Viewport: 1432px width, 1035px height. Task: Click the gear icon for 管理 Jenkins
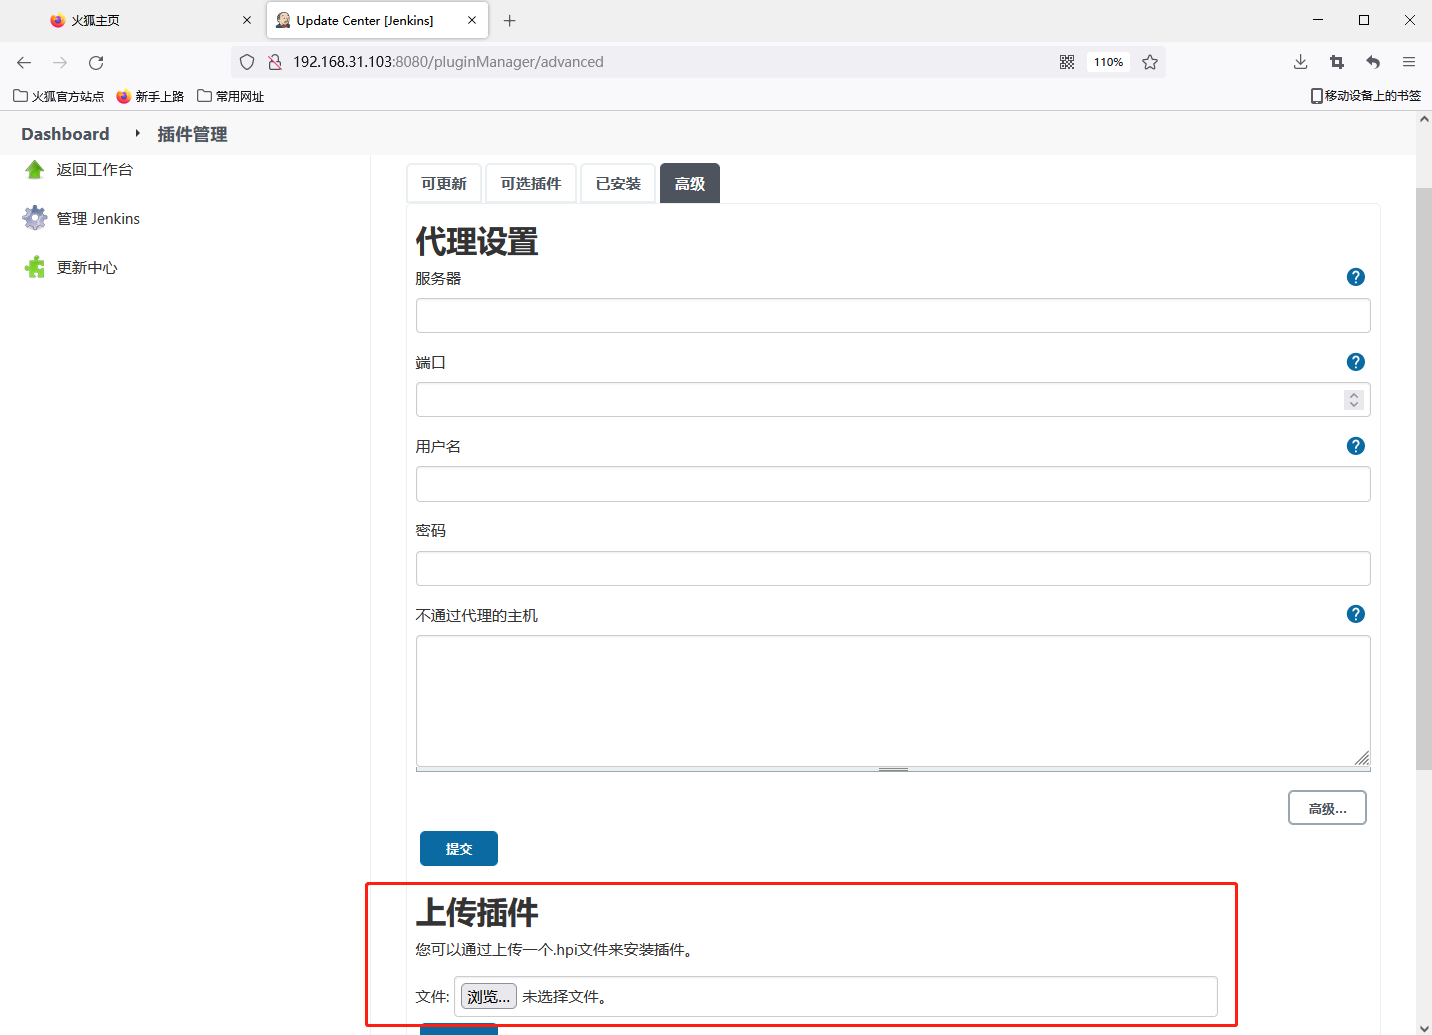point(35,218)
